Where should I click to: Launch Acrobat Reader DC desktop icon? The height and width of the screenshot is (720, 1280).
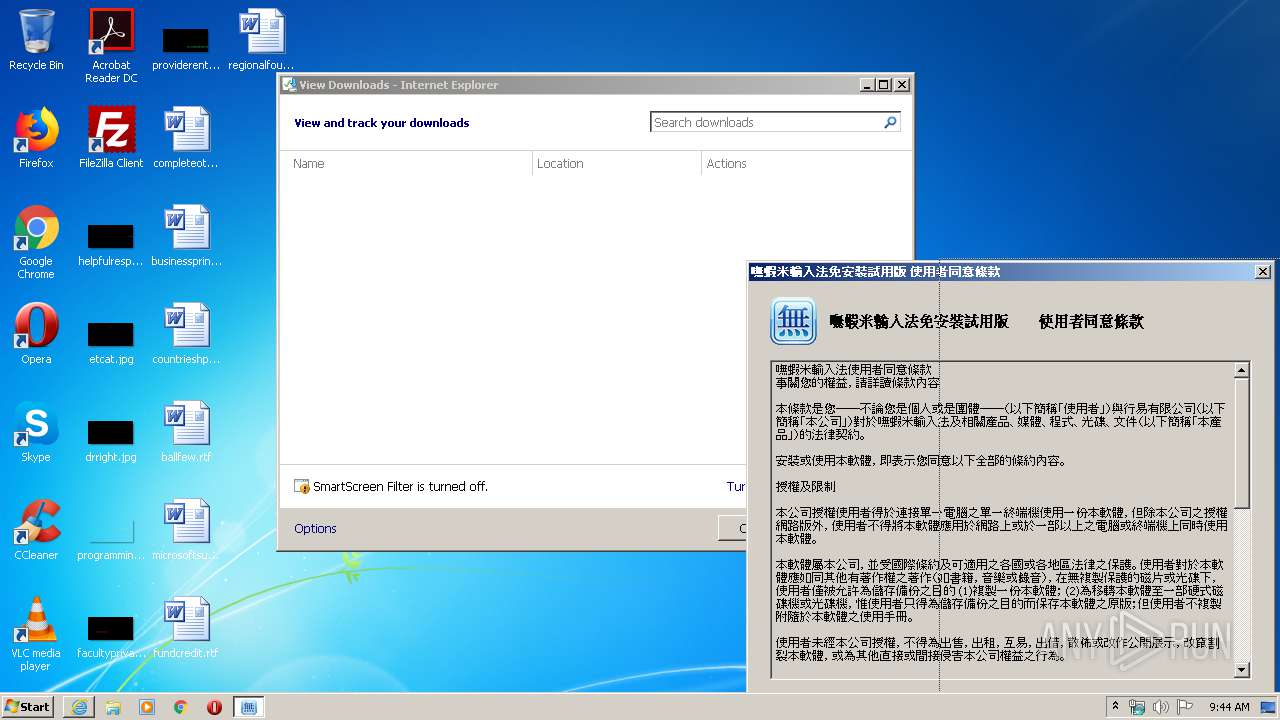tap(111, 45)
